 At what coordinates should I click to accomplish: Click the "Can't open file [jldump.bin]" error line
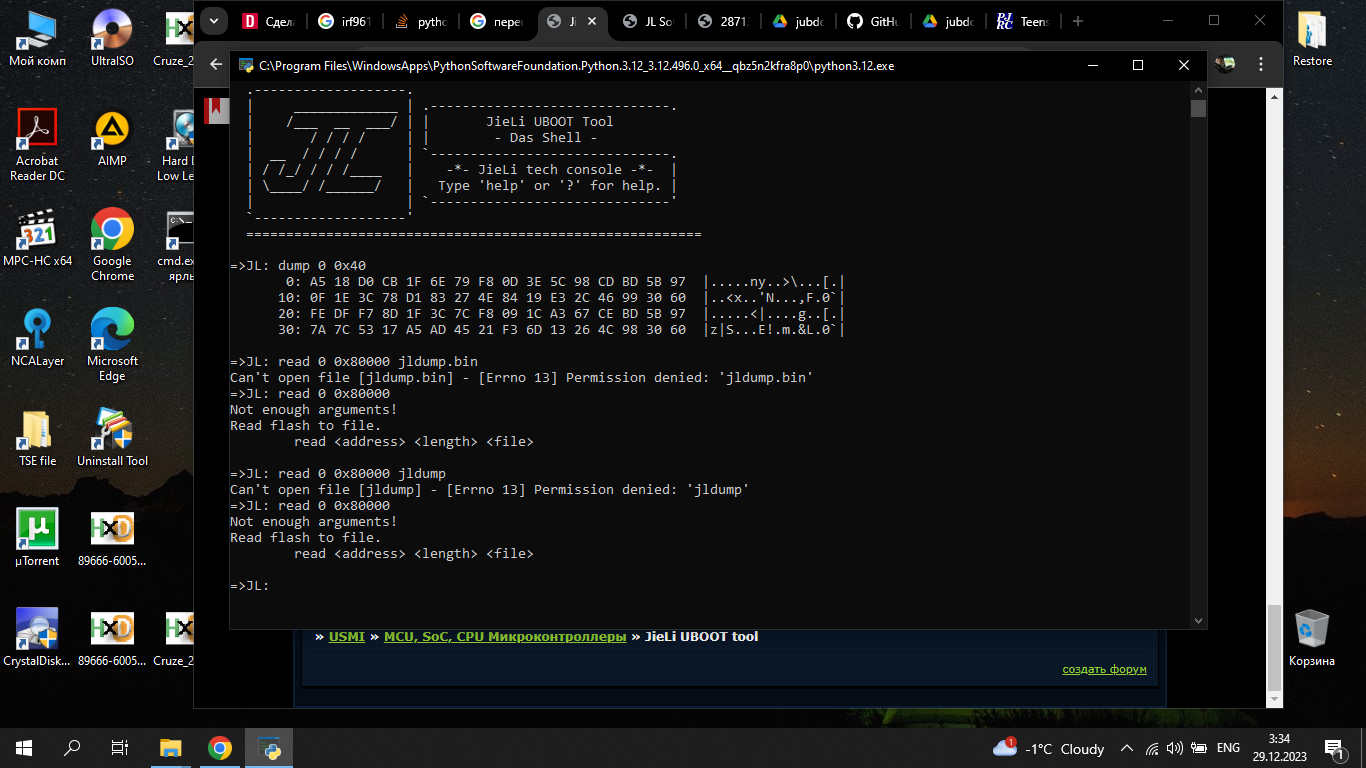[522, 377]
